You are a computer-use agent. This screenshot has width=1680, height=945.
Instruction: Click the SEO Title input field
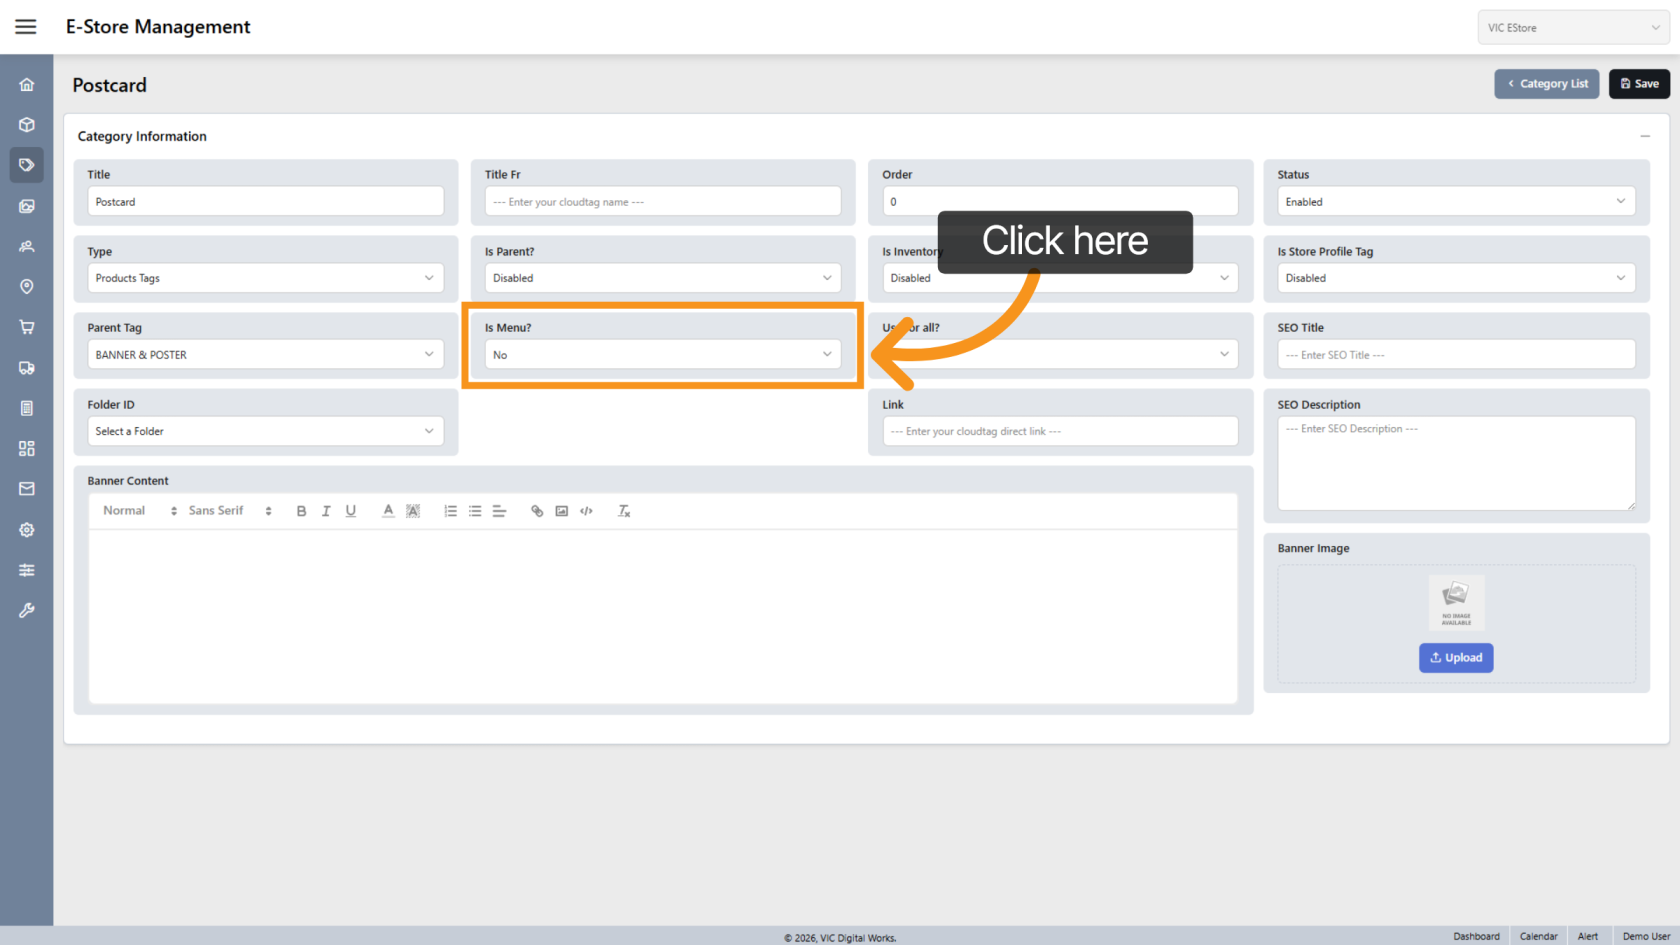pos(1455,355)
